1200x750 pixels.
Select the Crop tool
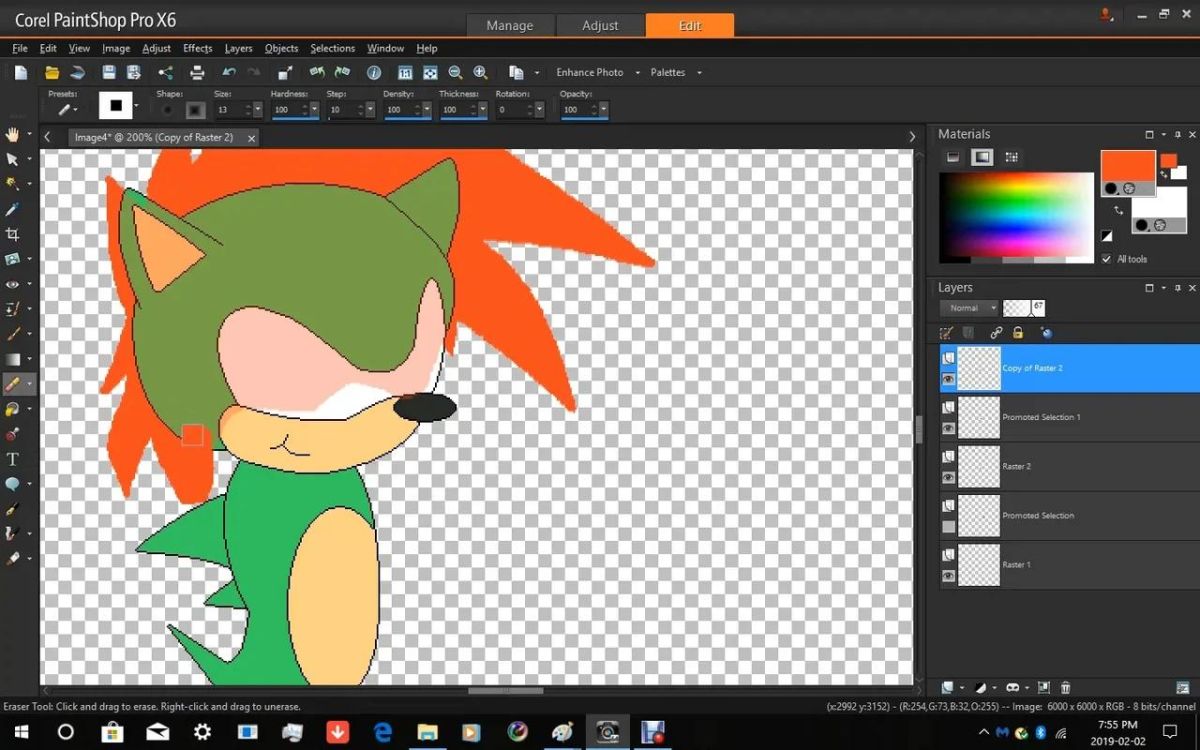[13, 234]
